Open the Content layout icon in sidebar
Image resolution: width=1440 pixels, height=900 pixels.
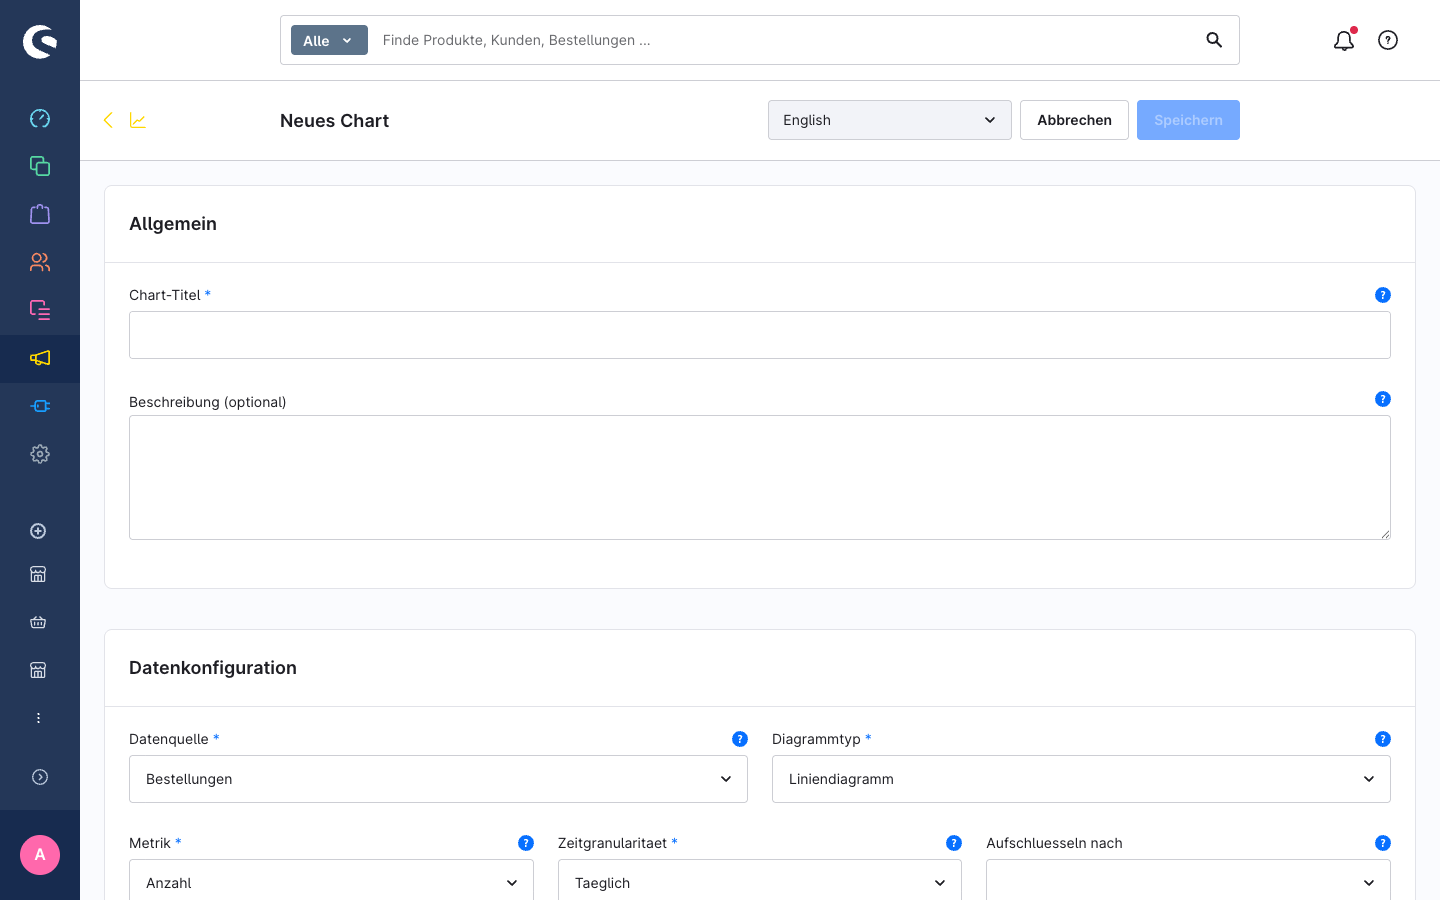click(x=40, y=310)
